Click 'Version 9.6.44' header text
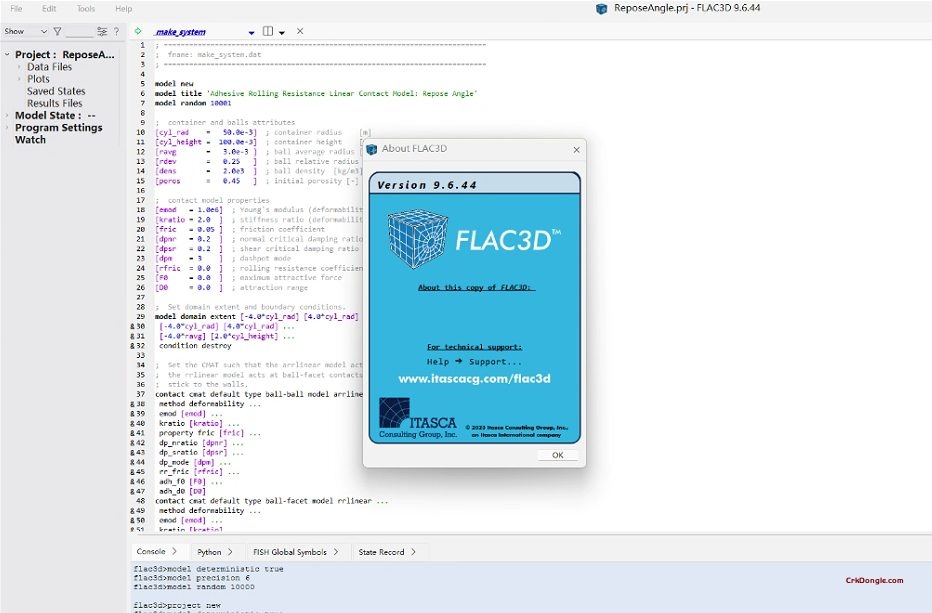Image resolution: width=932 pixels, height=613 pixels. (427, 185)
